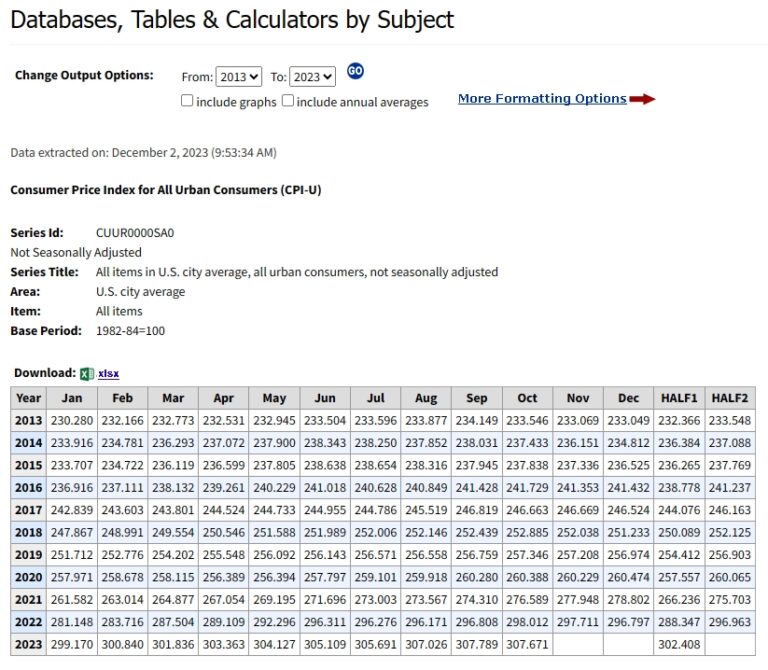Click the Jun 2022 value 296.311
This screenshot has height=670, width=768.
(325, 622)
